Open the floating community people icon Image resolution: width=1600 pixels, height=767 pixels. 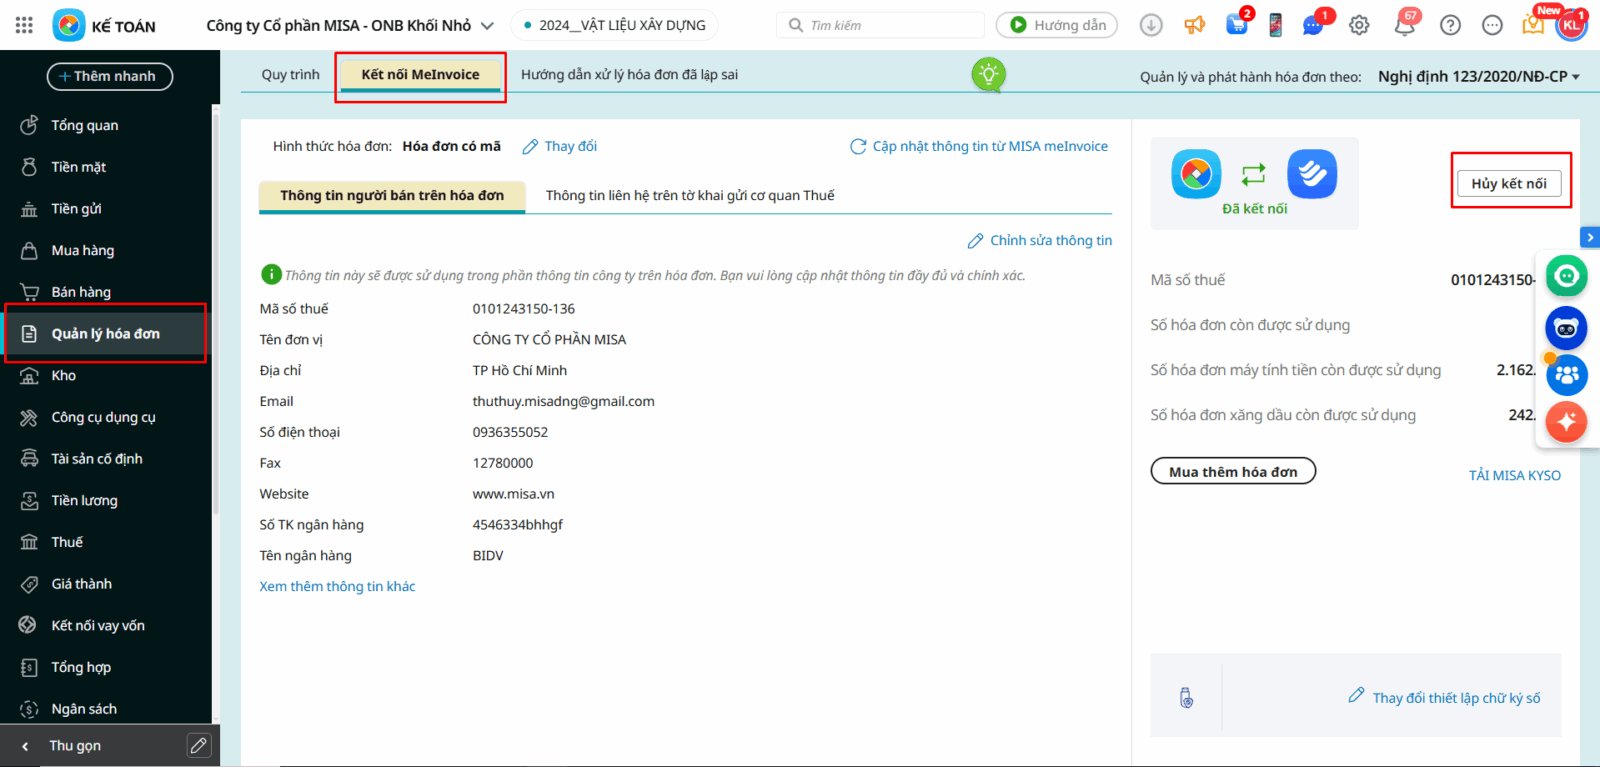tap(1567, 375)
